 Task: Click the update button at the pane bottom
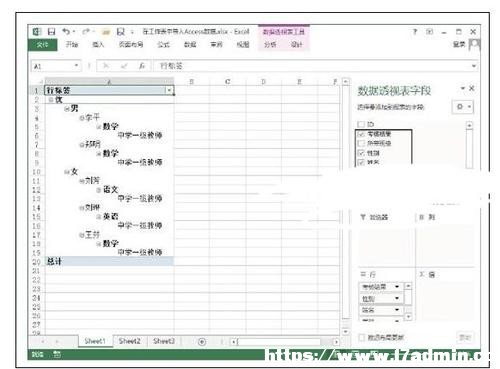[x=465, y=337]
